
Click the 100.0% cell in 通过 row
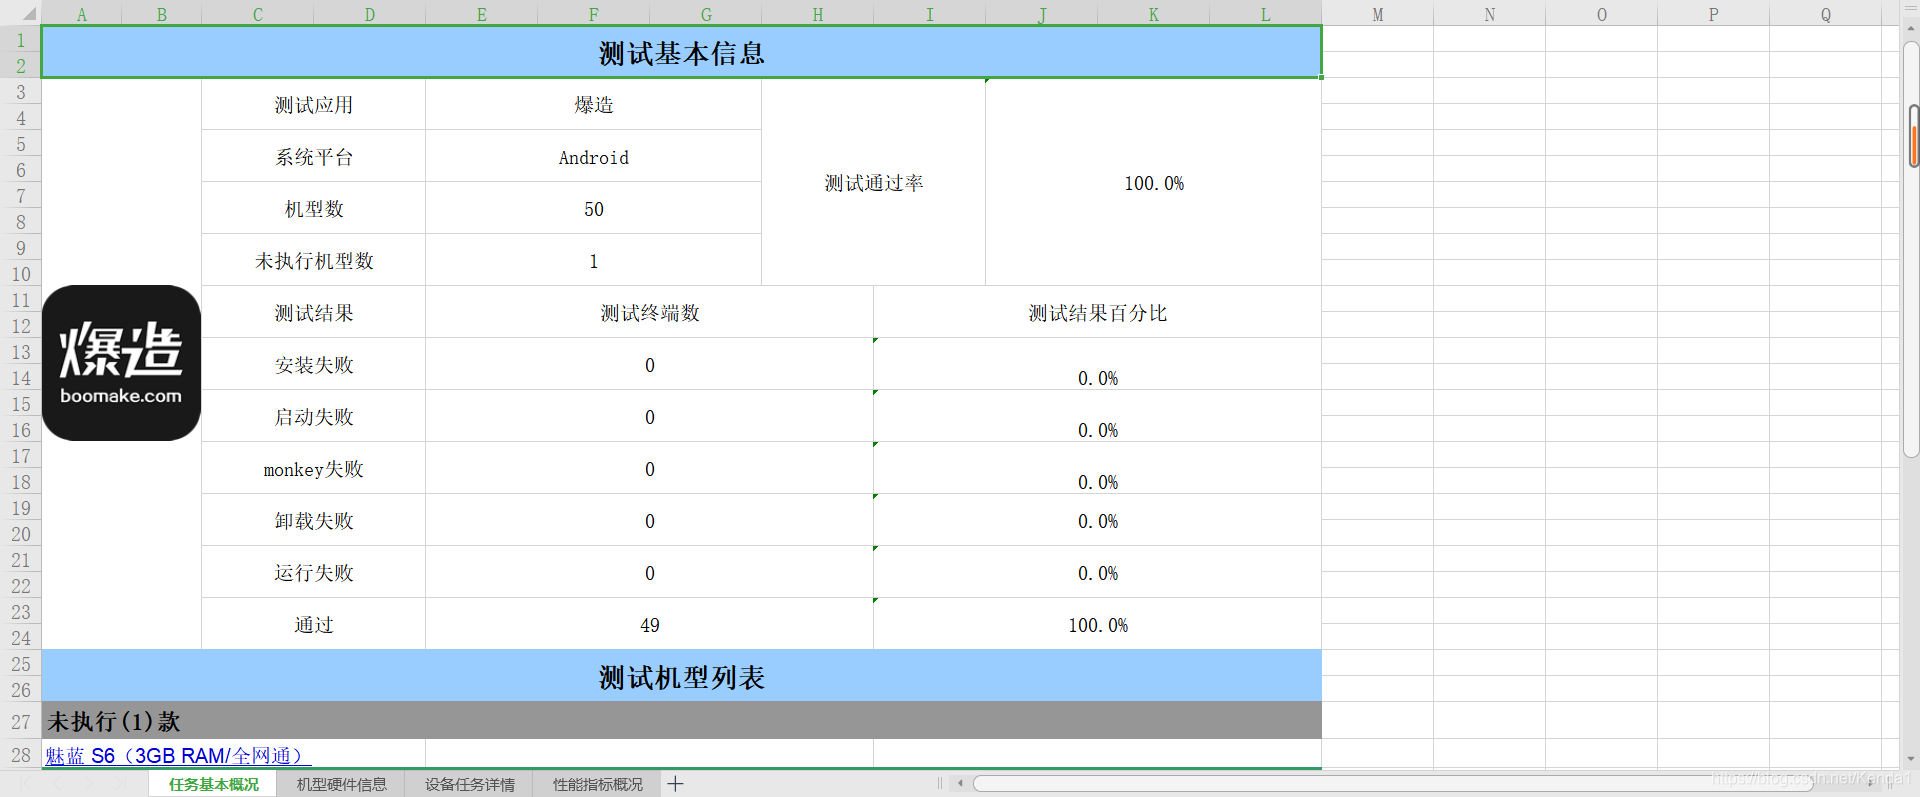point(1097,624)
